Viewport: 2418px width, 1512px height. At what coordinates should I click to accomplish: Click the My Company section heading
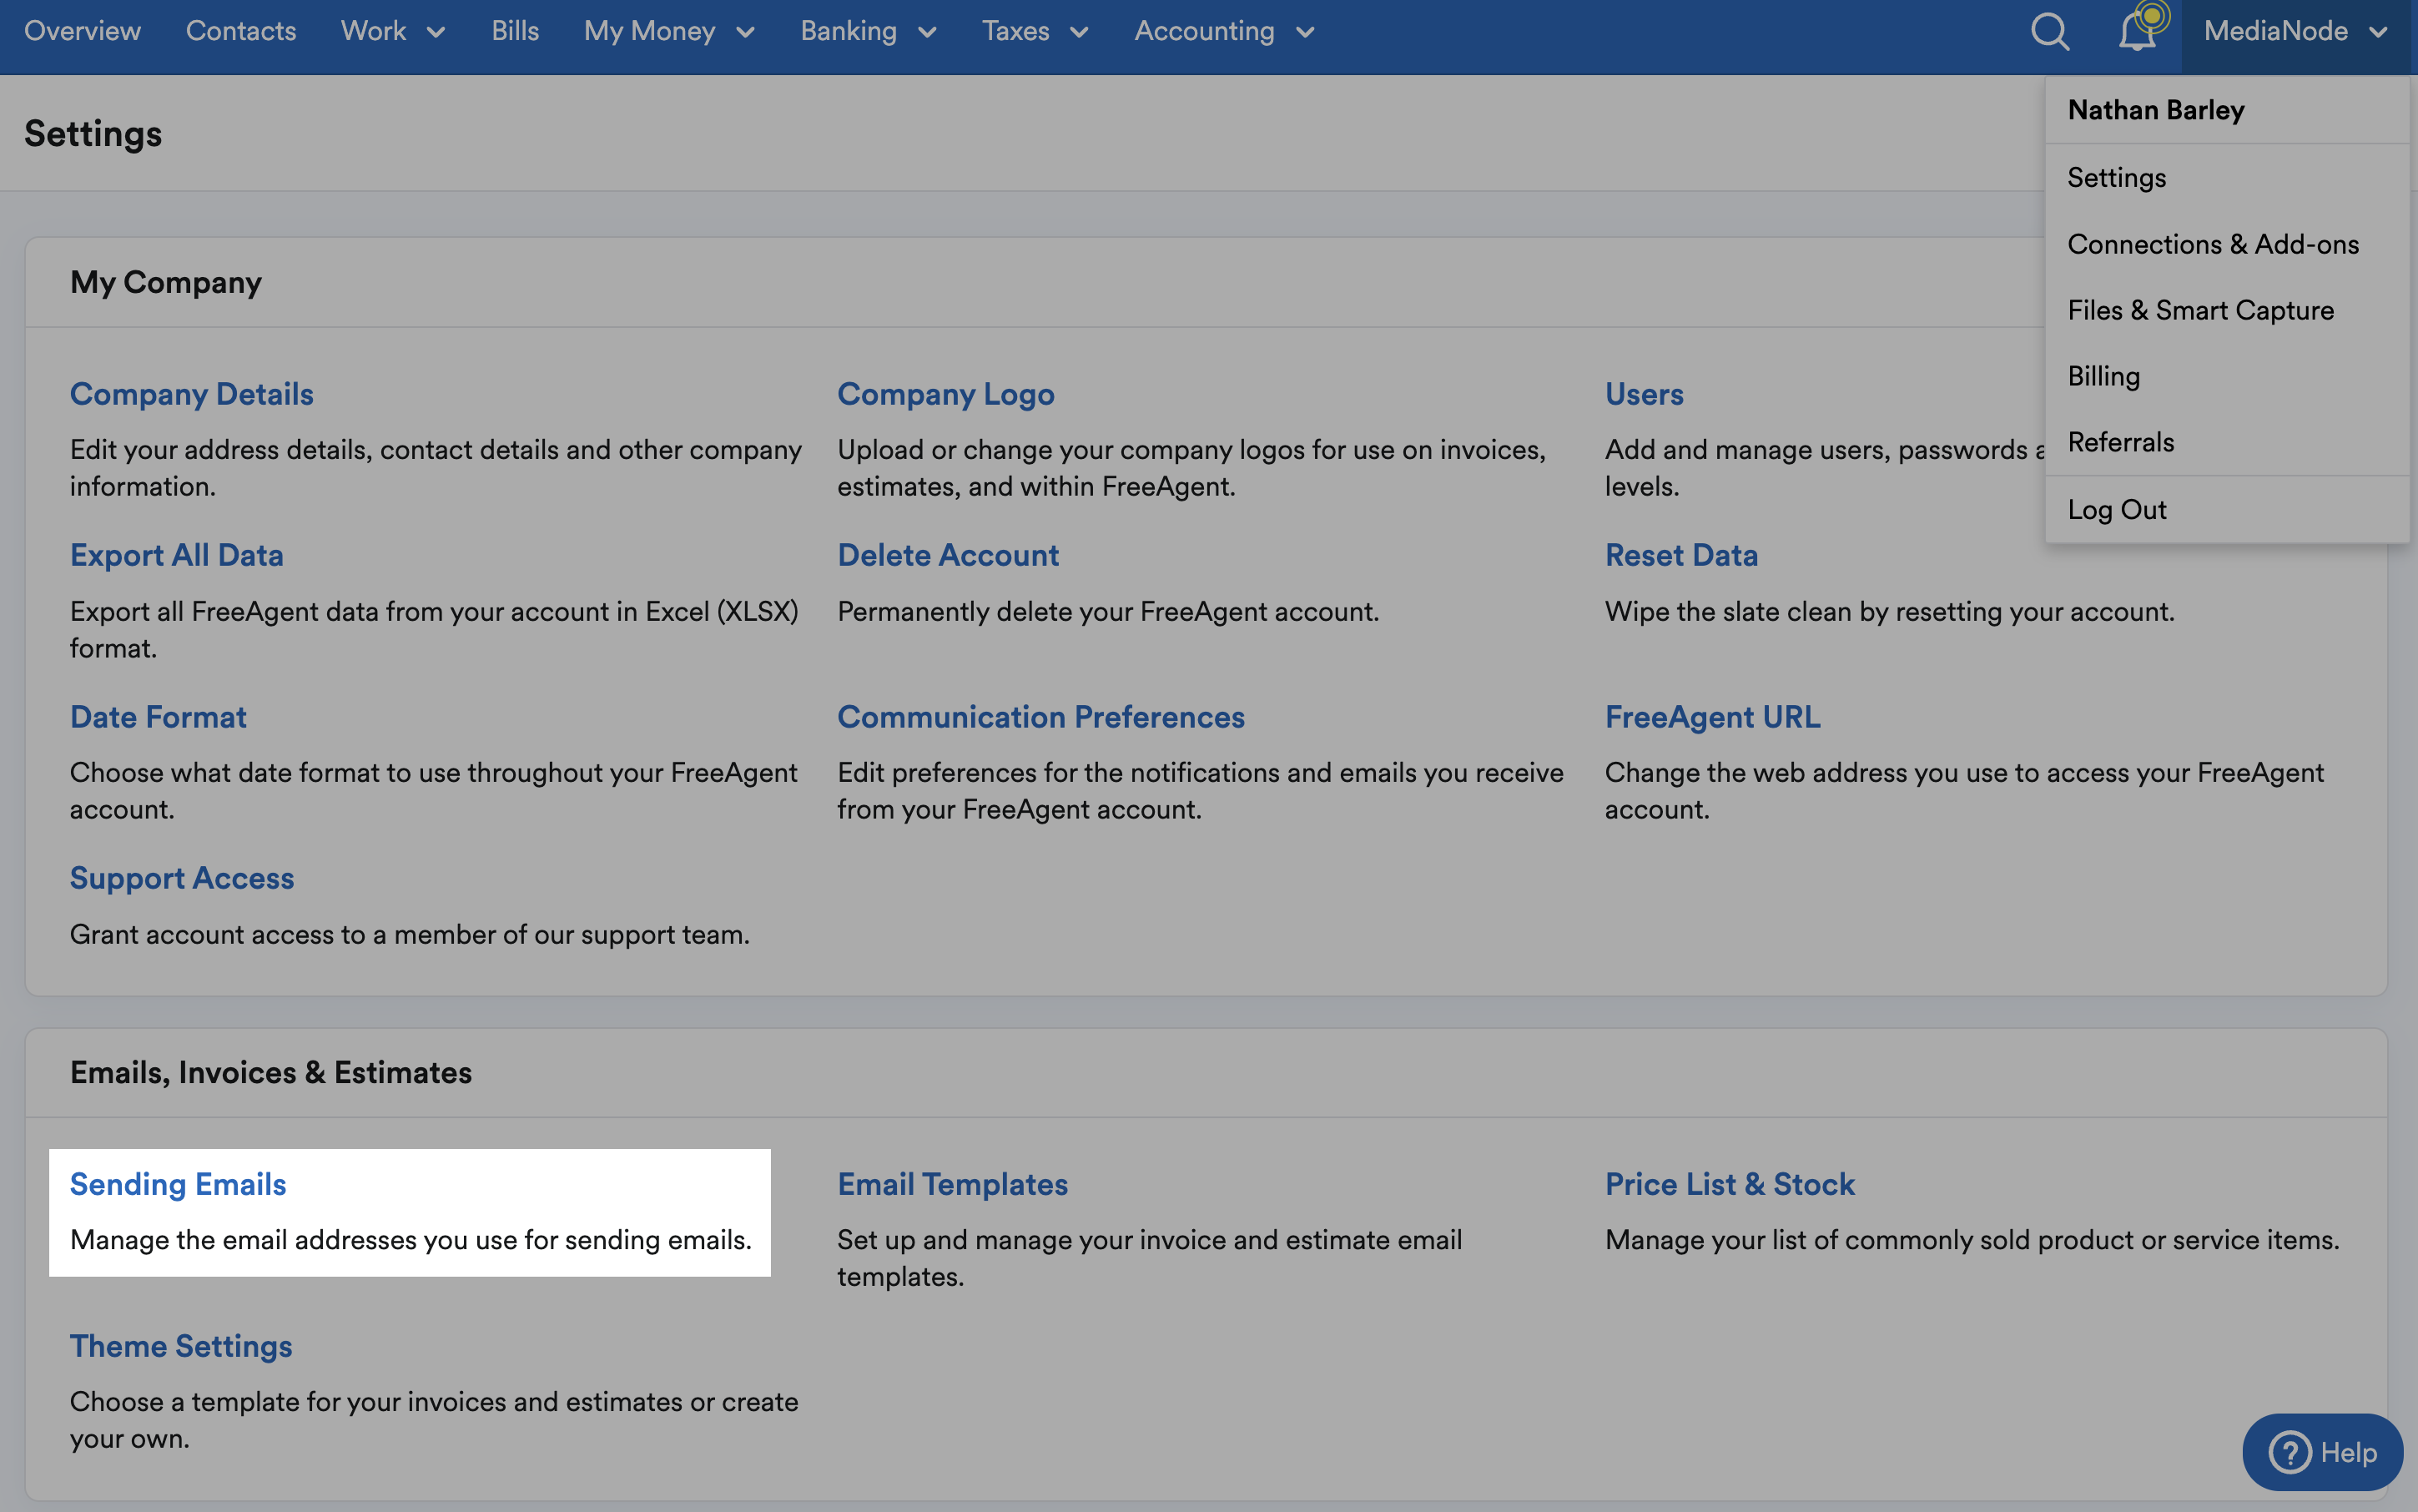(x=166, y=282)
